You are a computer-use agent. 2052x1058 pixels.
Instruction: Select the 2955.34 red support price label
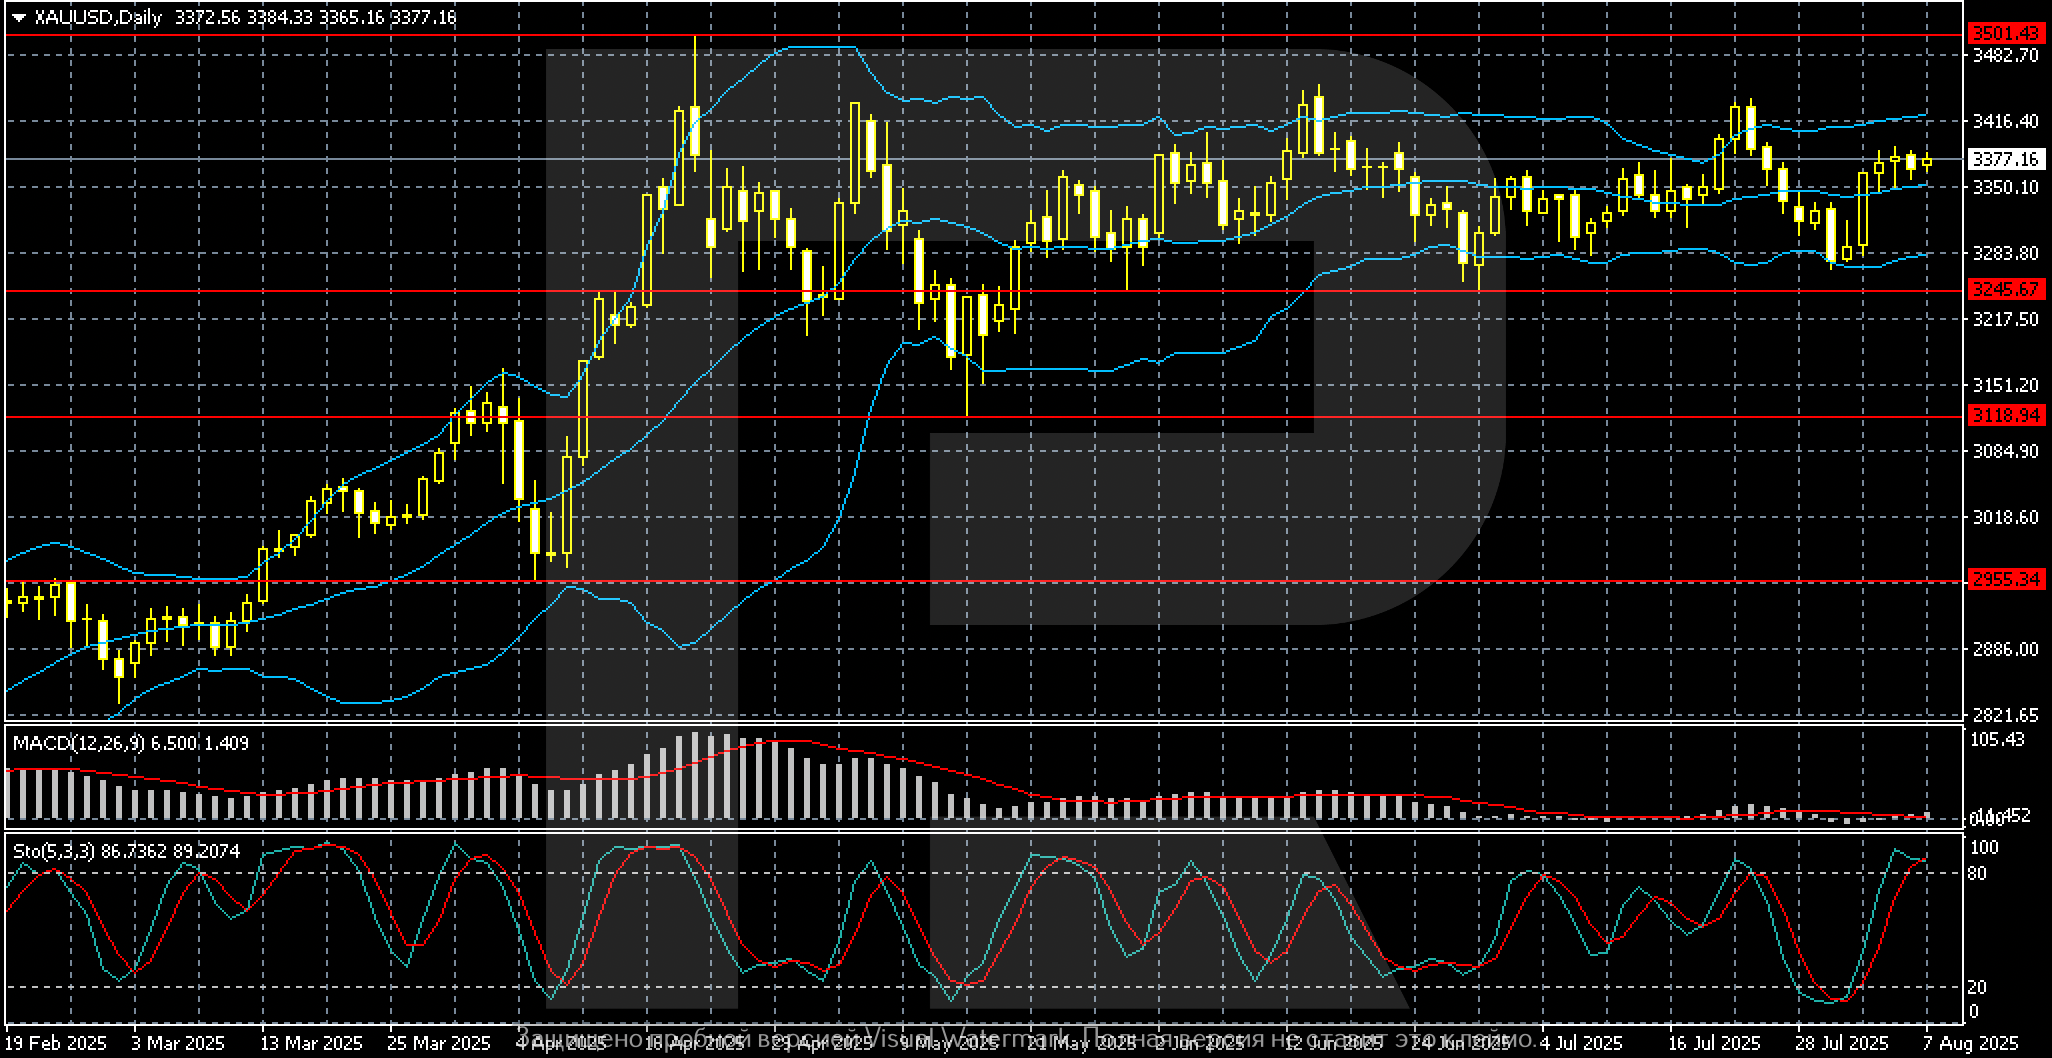click(2005, 580)
